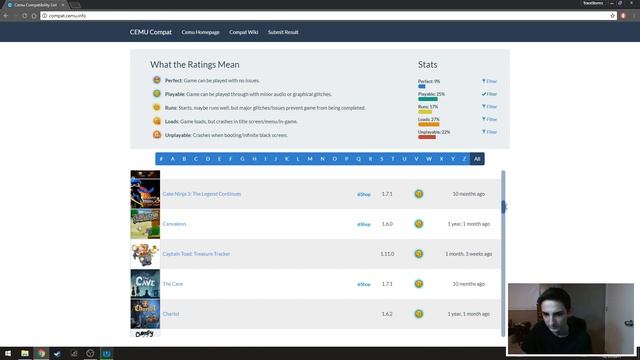Click the Playable rating icon on The Cave row
Screen dimensions: 640x360
point(419,284)
